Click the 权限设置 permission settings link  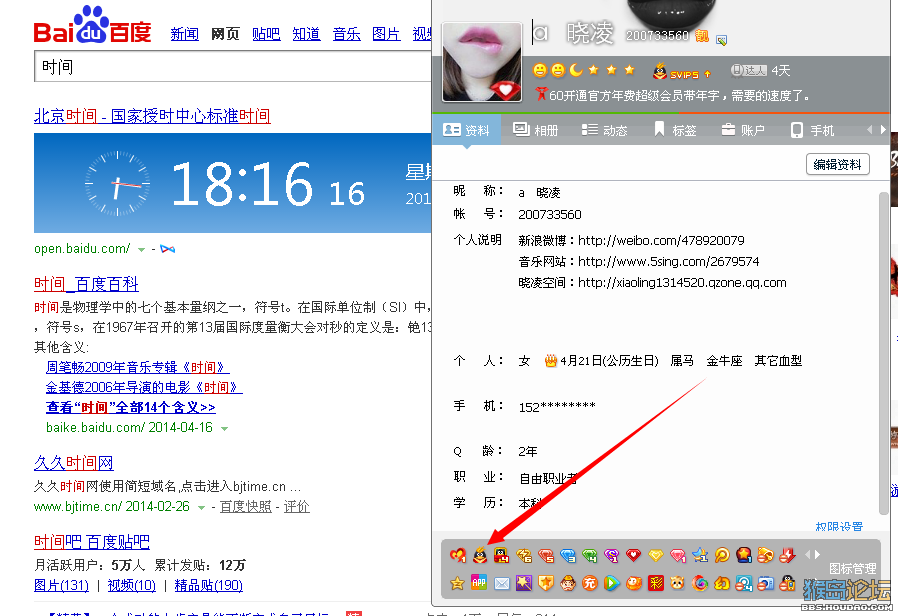(839, 527)
